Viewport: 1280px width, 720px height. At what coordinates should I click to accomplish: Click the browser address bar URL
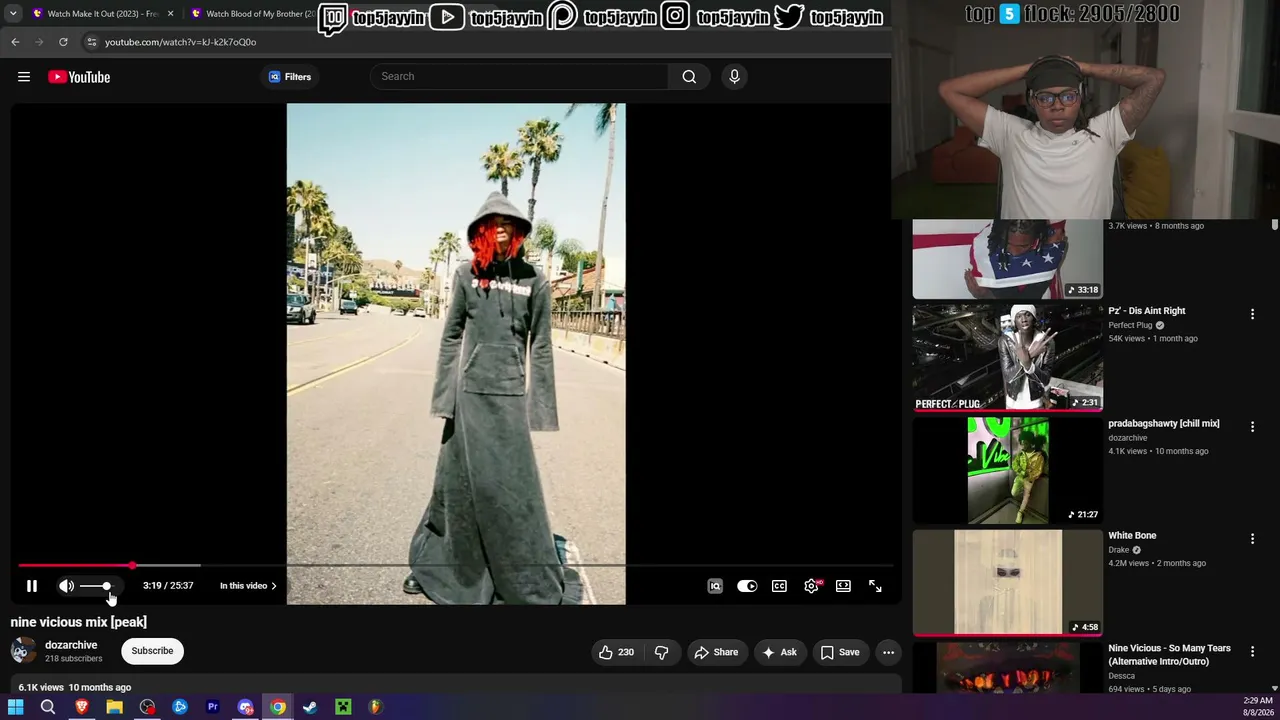point(181,42)
